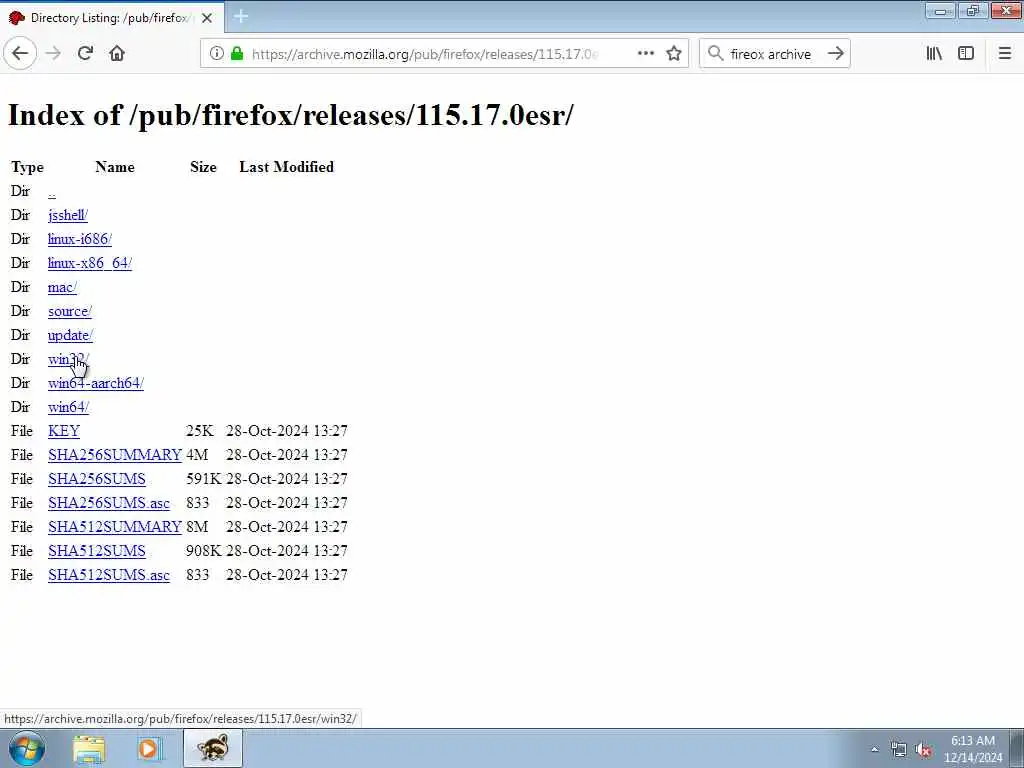Show hidden system tray icons

pyautogui.click(x=874, y=750)
